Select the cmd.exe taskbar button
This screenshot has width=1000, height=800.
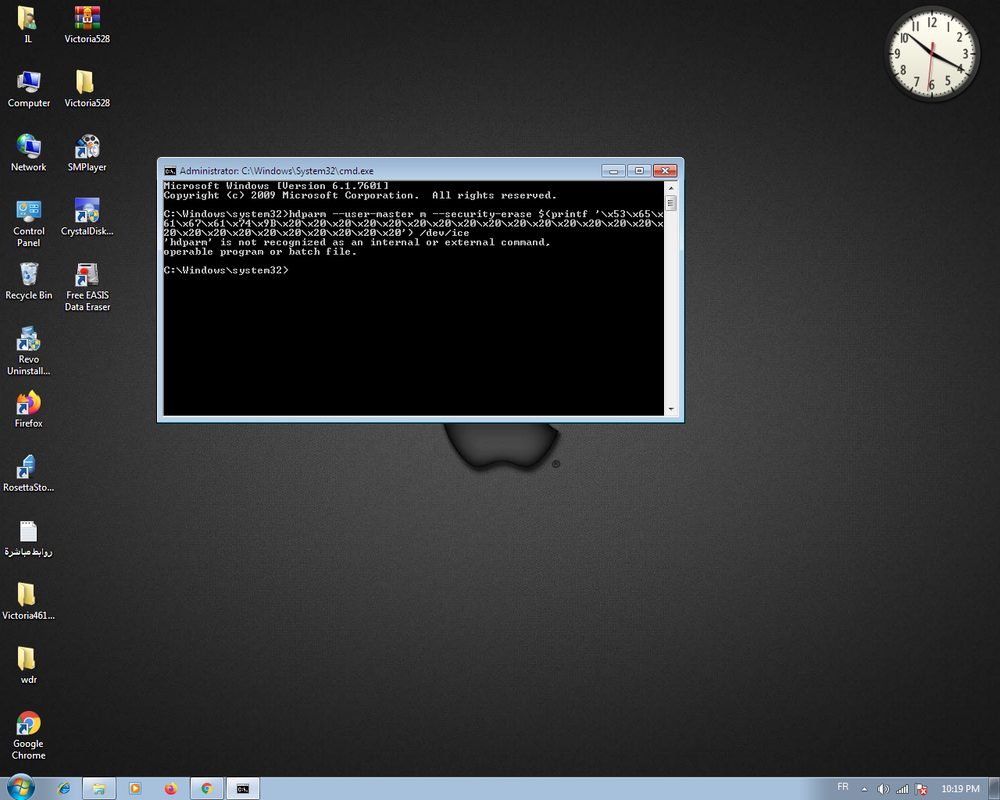point(243,789)
